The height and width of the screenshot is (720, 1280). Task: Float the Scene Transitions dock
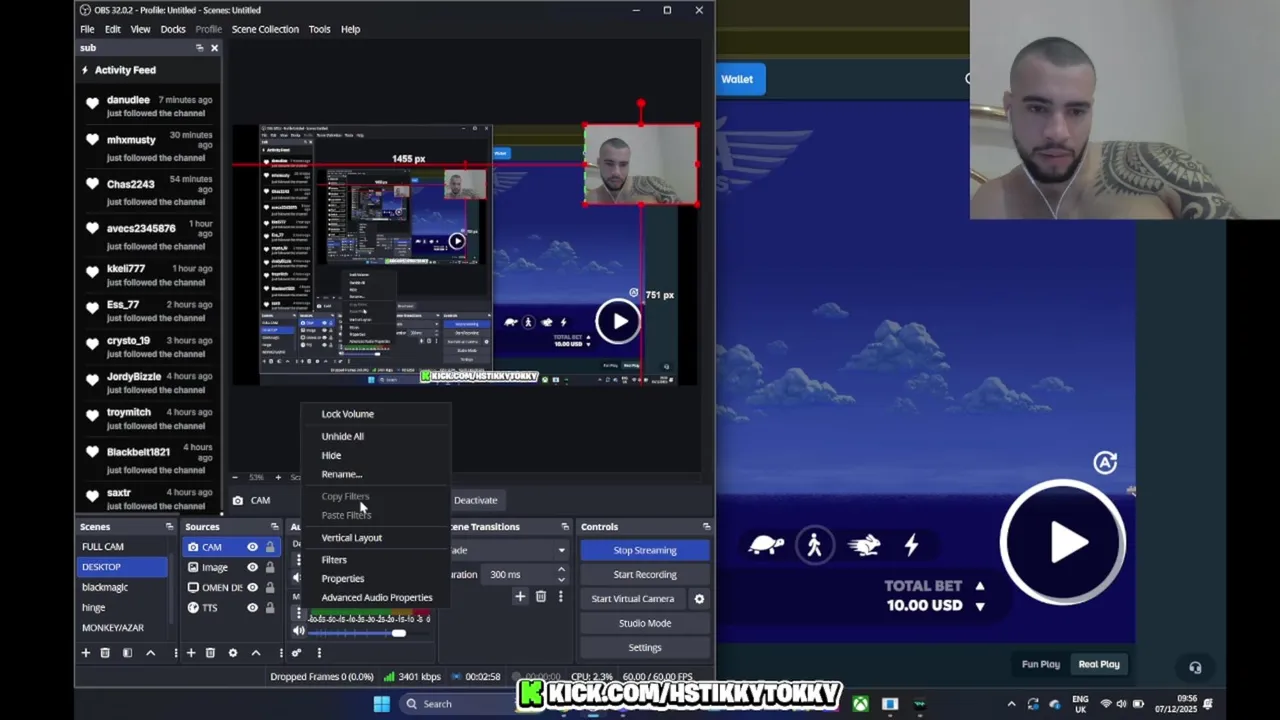565,527
